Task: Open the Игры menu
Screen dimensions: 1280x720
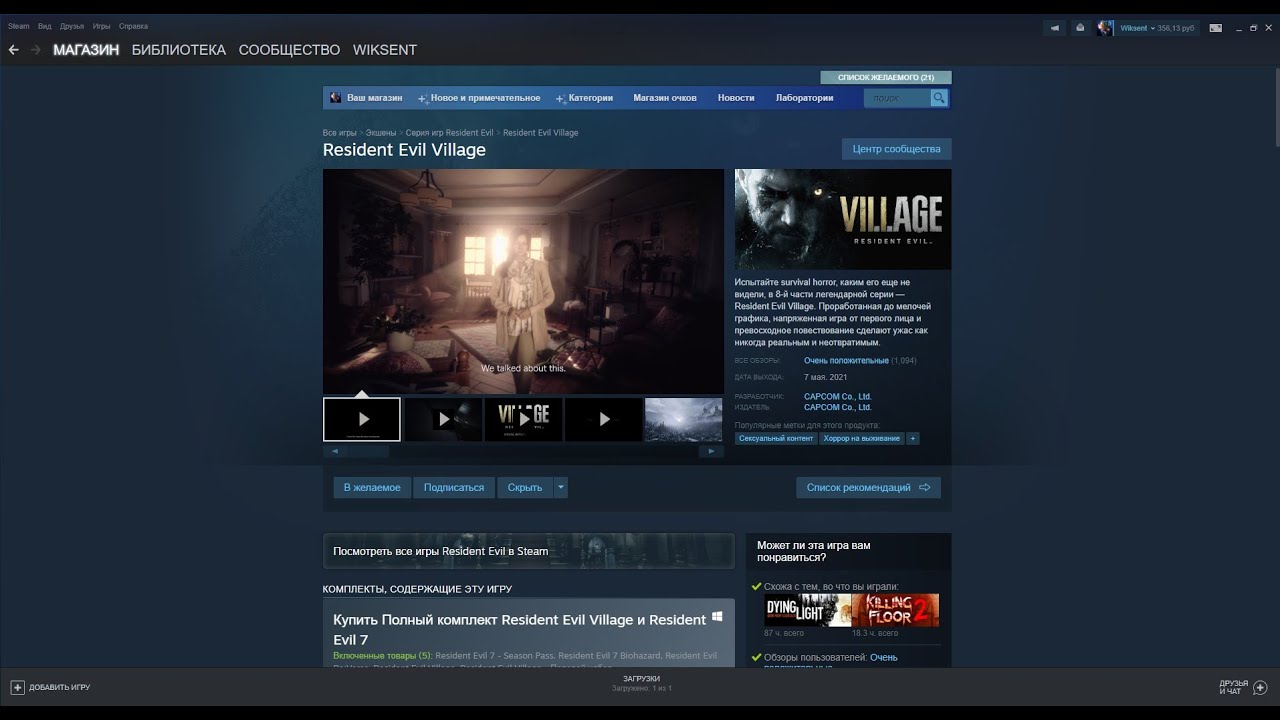Action: 101,26
